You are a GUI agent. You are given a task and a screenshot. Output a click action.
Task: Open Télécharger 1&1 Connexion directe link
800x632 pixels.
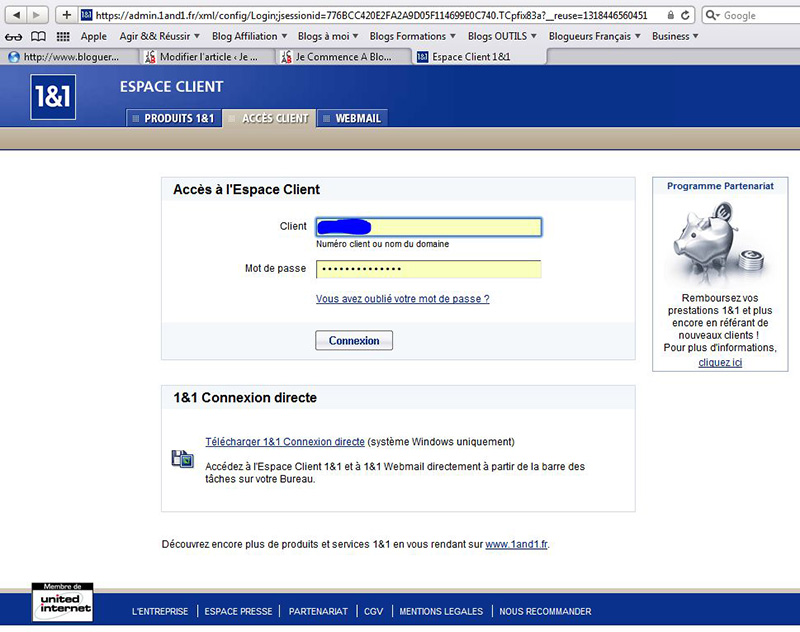coord(285,442)
